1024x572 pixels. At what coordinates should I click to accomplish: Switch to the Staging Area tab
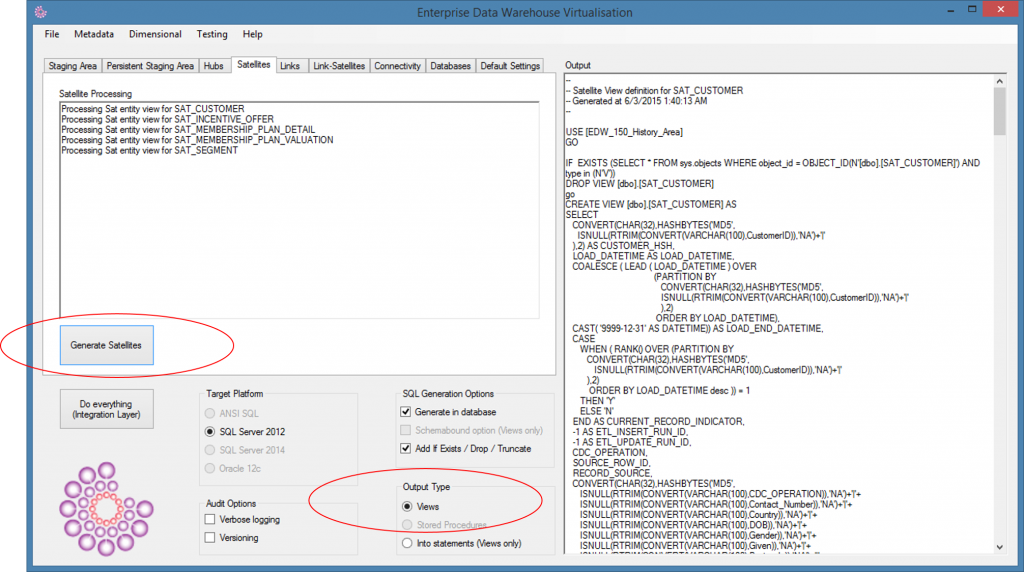point(73,66)
